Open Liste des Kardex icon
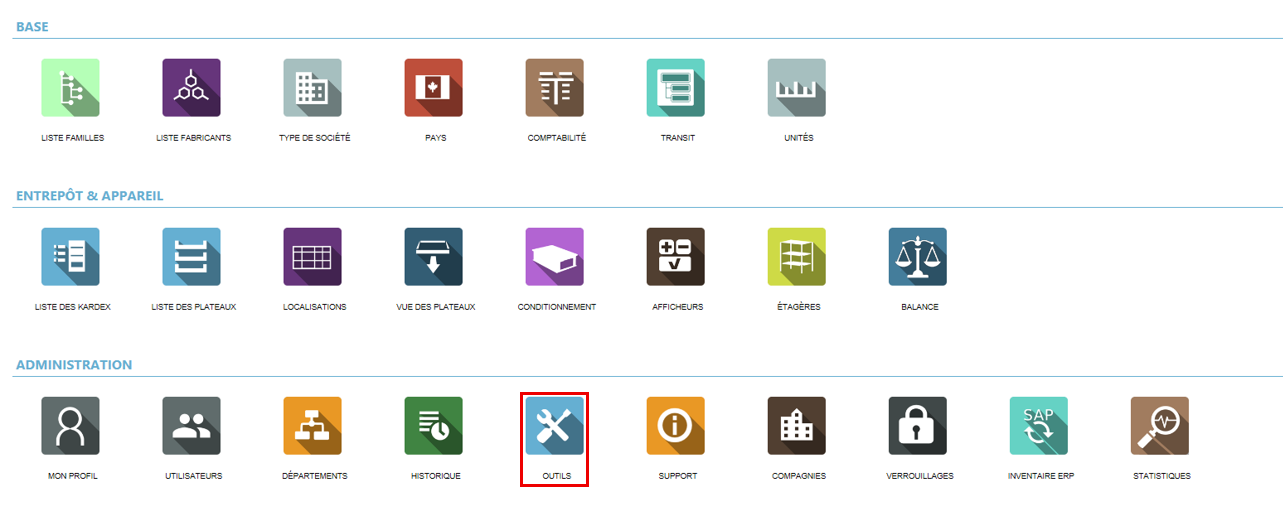This screenshot has width=1283, height=525. pyautogui.click(x=71, y=257)
